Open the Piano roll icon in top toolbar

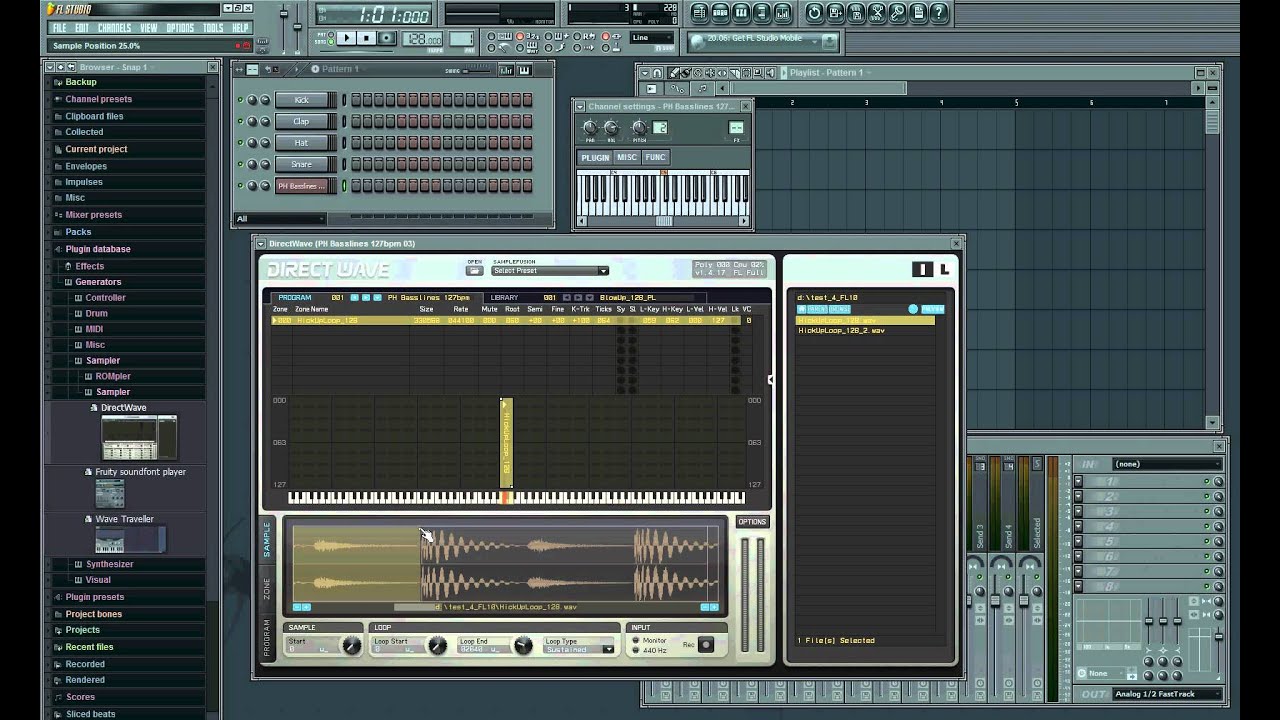coord(741,13)
